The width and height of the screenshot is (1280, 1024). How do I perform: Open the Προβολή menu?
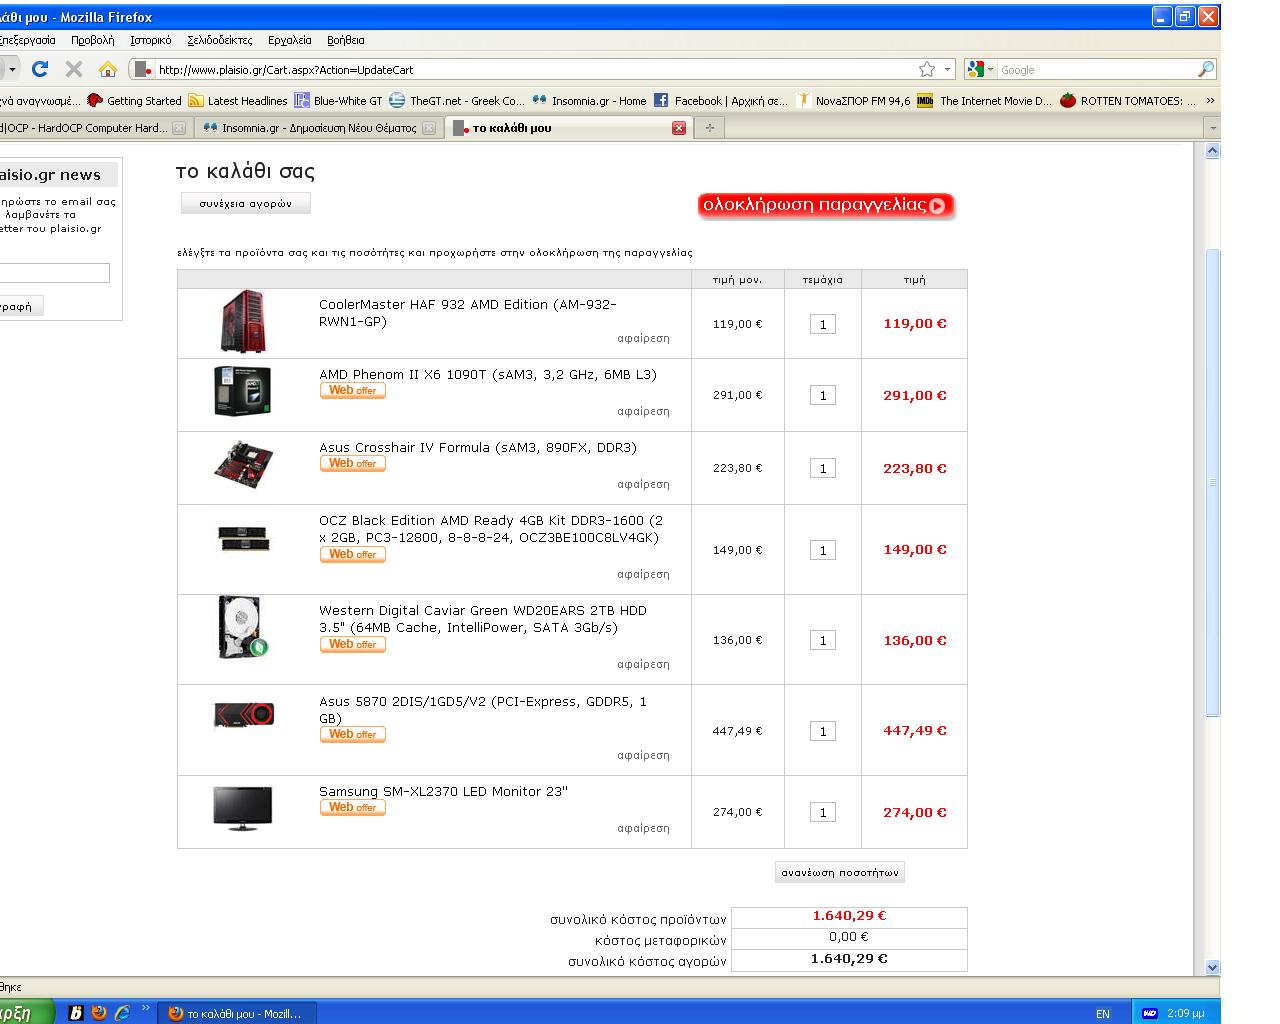pos(93,40)
